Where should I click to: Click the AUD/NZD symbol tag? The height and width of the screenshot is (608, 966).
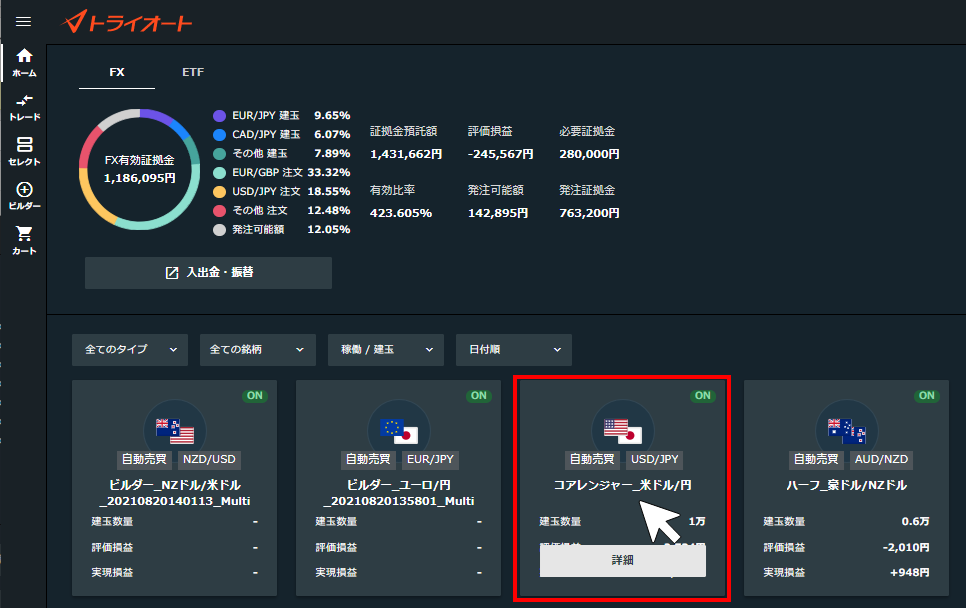coord(881,460)
